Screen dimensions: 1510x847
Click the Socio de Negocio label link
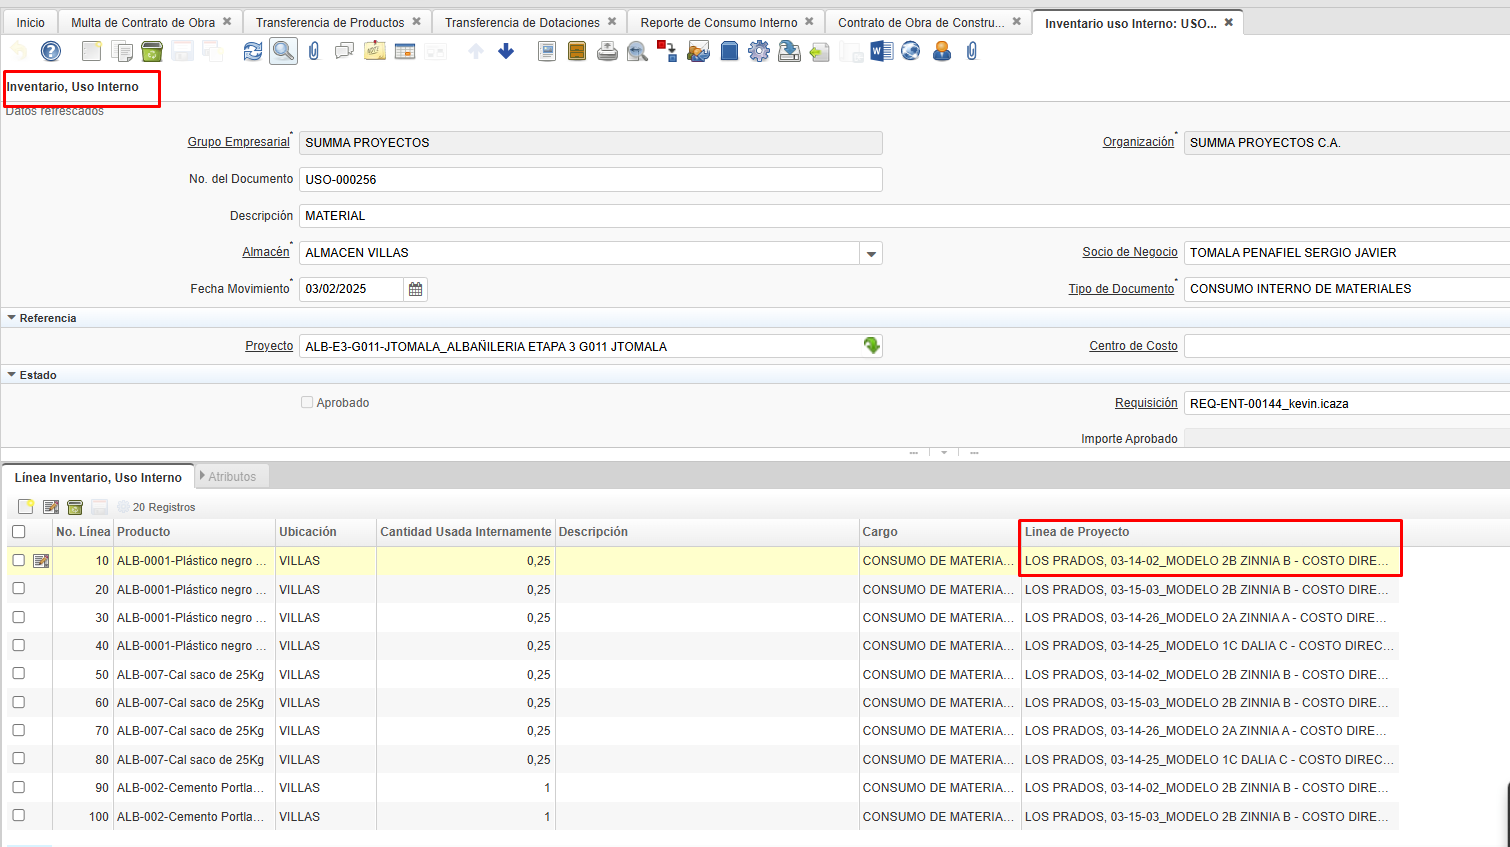(1129, 252)
